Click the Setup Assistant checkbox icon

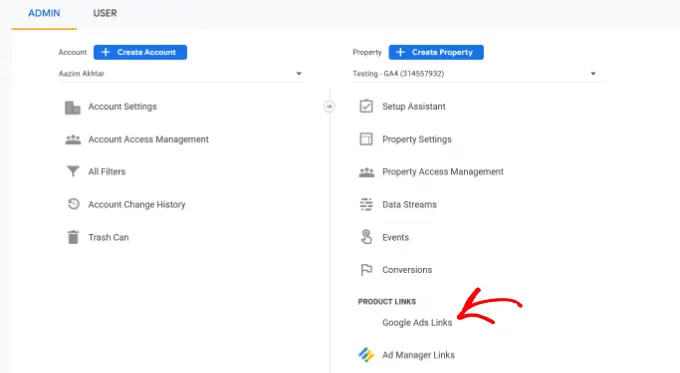pos(366,106)
